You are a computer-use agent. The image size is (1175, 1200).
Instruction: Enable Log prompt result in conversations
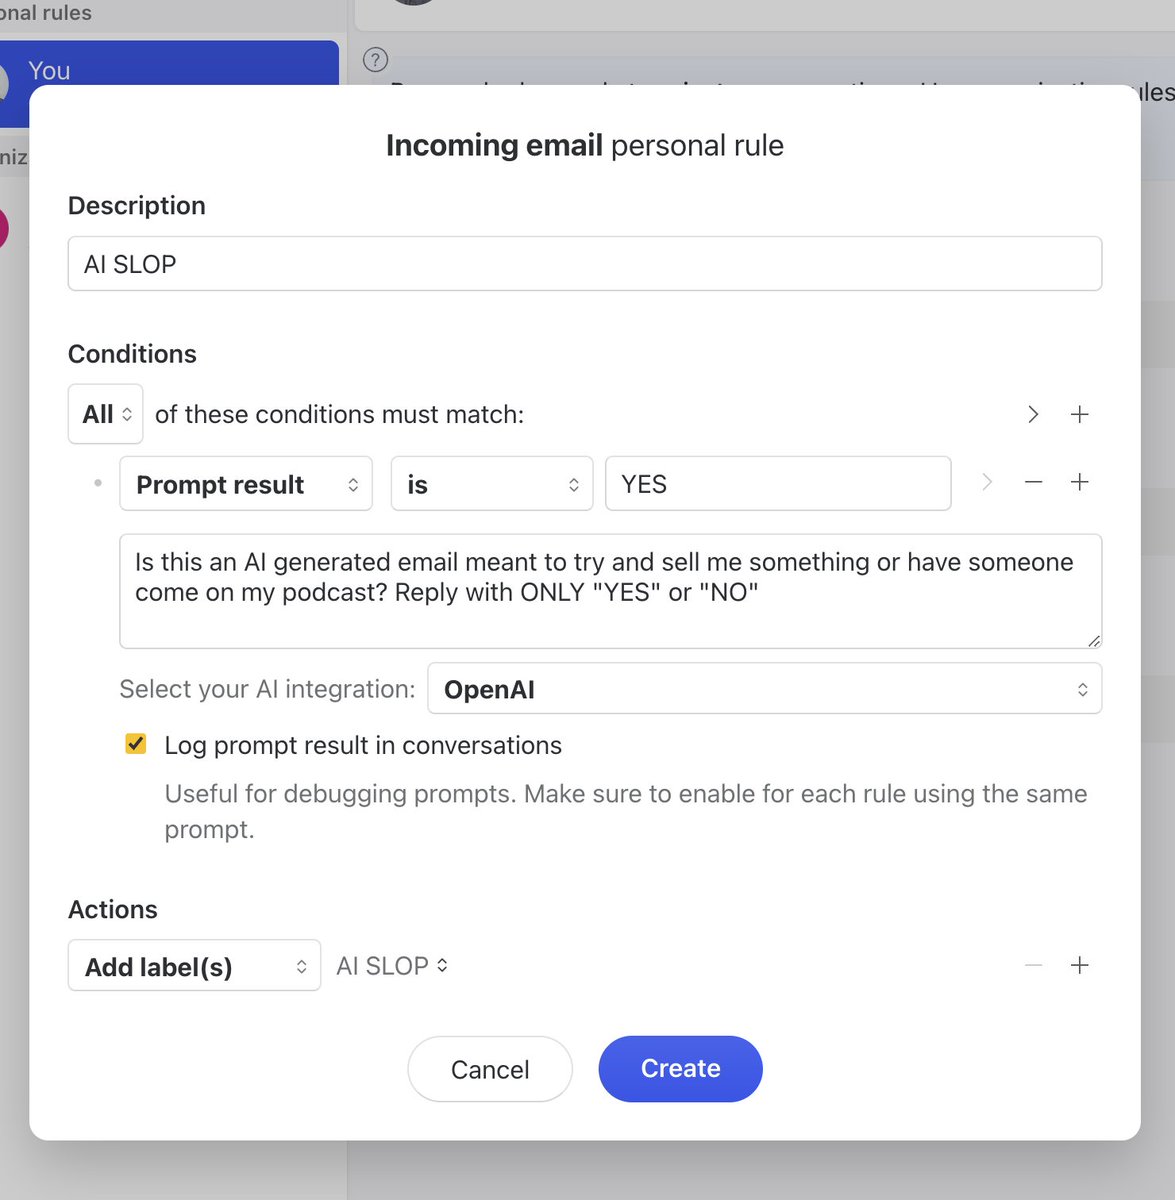(135, 743)
